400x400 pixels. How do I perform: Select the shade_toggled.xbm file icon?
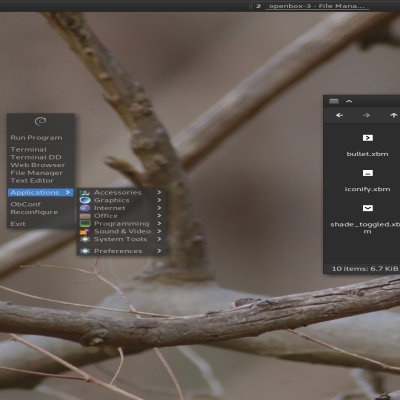click(x=368, y=208)
